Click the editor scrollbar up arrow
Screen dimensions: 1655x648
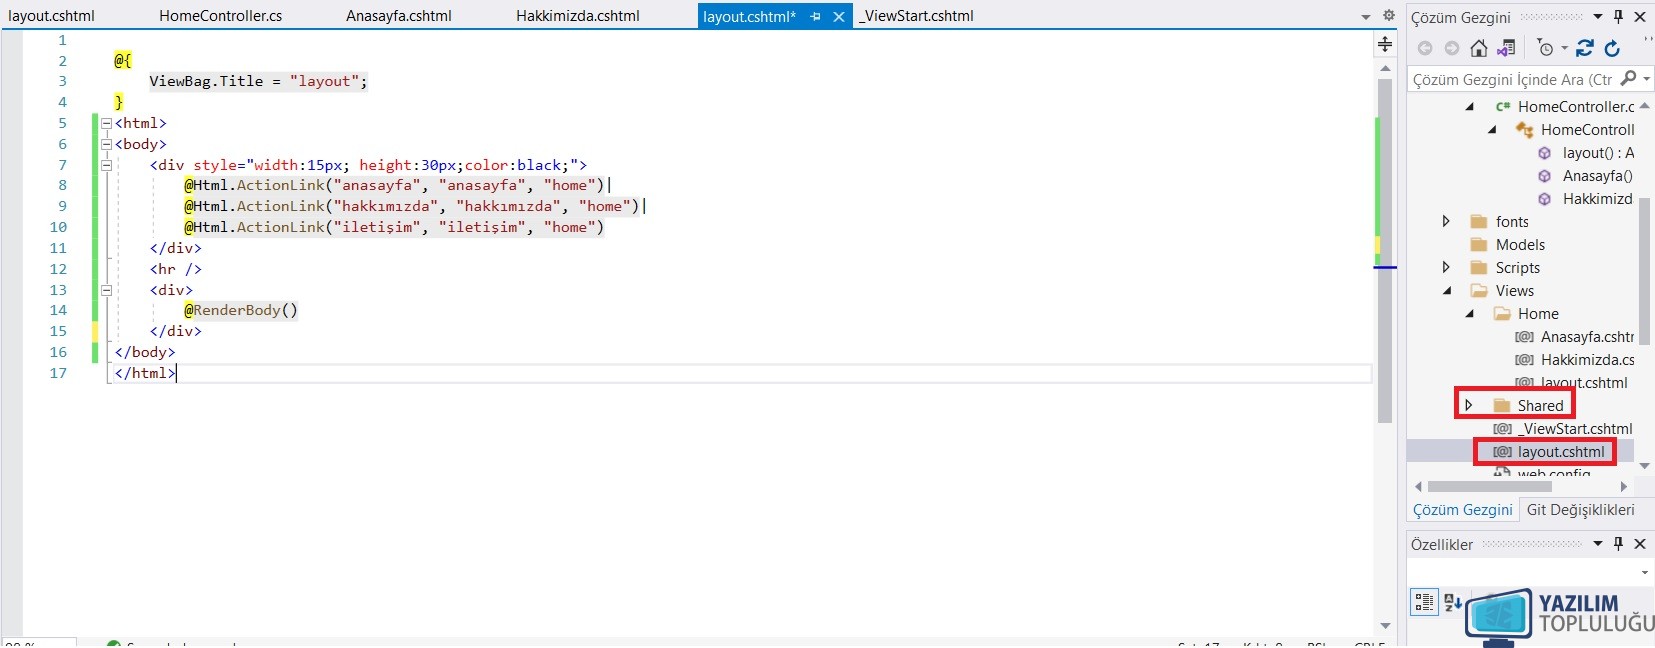tap(1385, 69)
